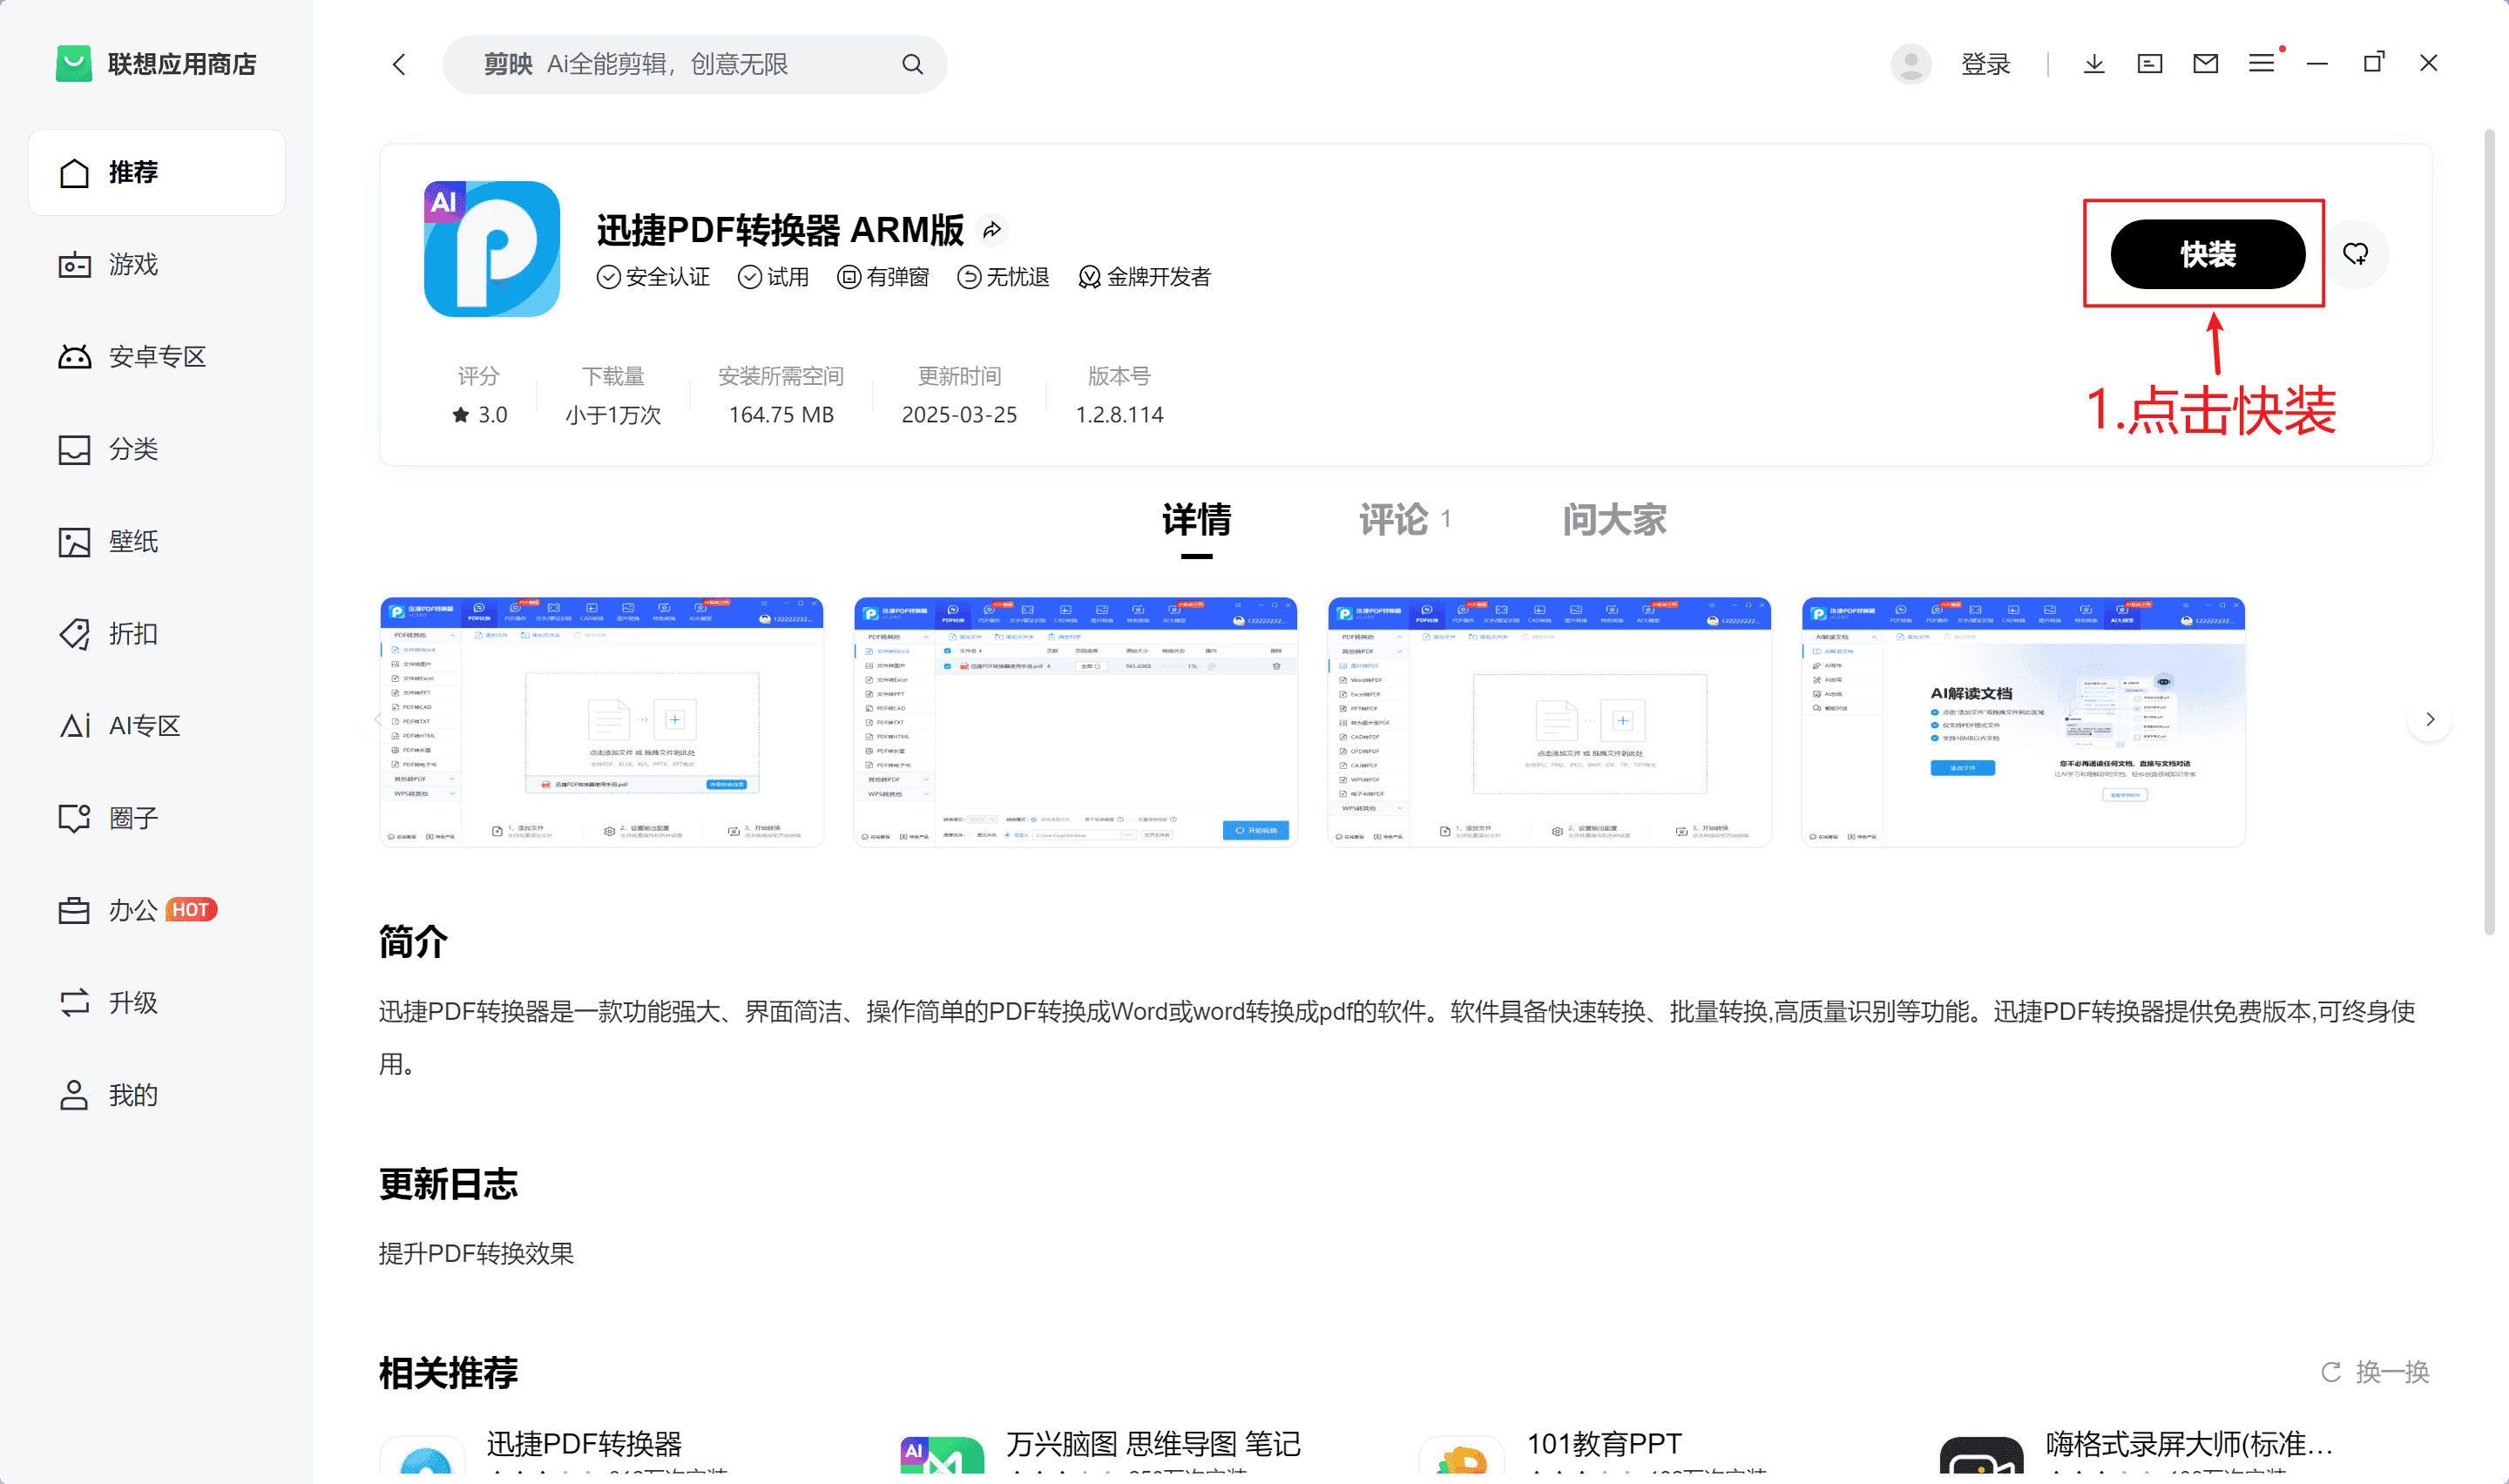Open the hamburger menu icon

pos(2261,64)
